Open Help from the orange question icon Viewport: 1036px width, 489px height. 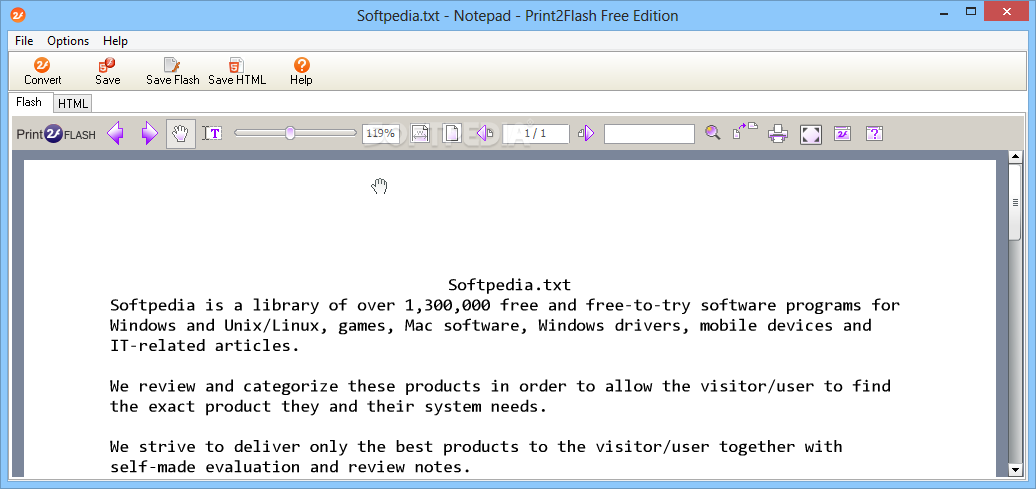tap(301, 71)
